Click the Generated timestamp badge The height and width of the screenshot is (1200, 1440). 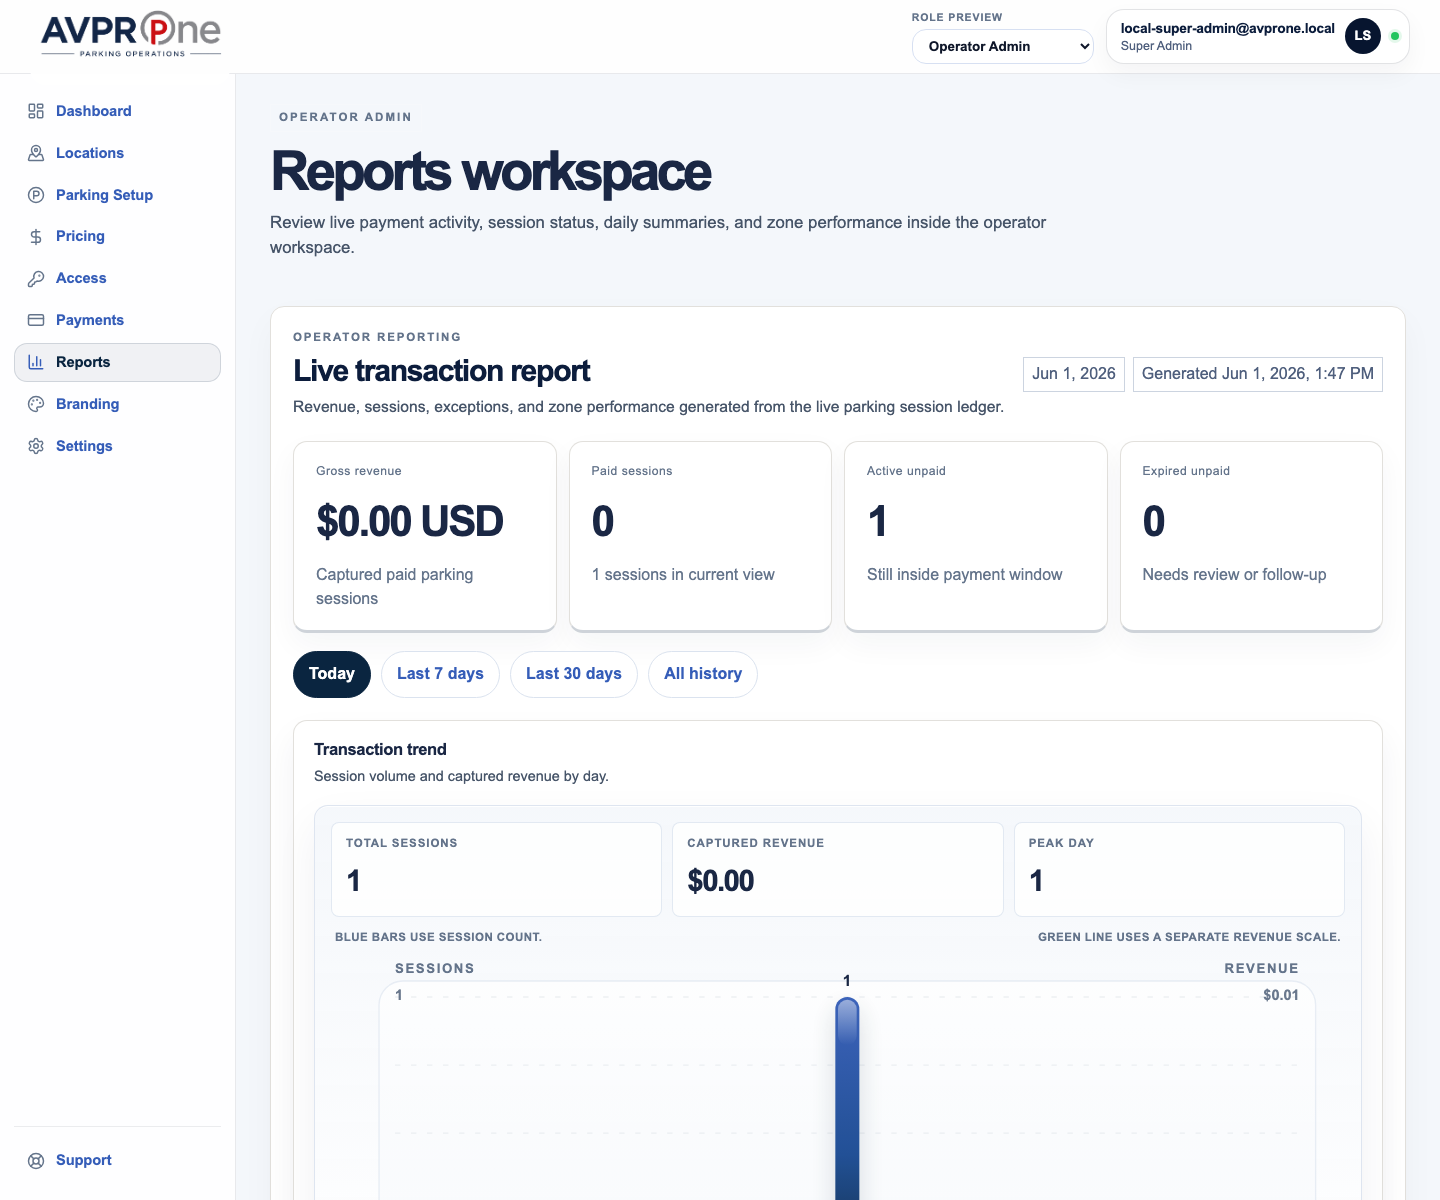tap(1258, 374)
